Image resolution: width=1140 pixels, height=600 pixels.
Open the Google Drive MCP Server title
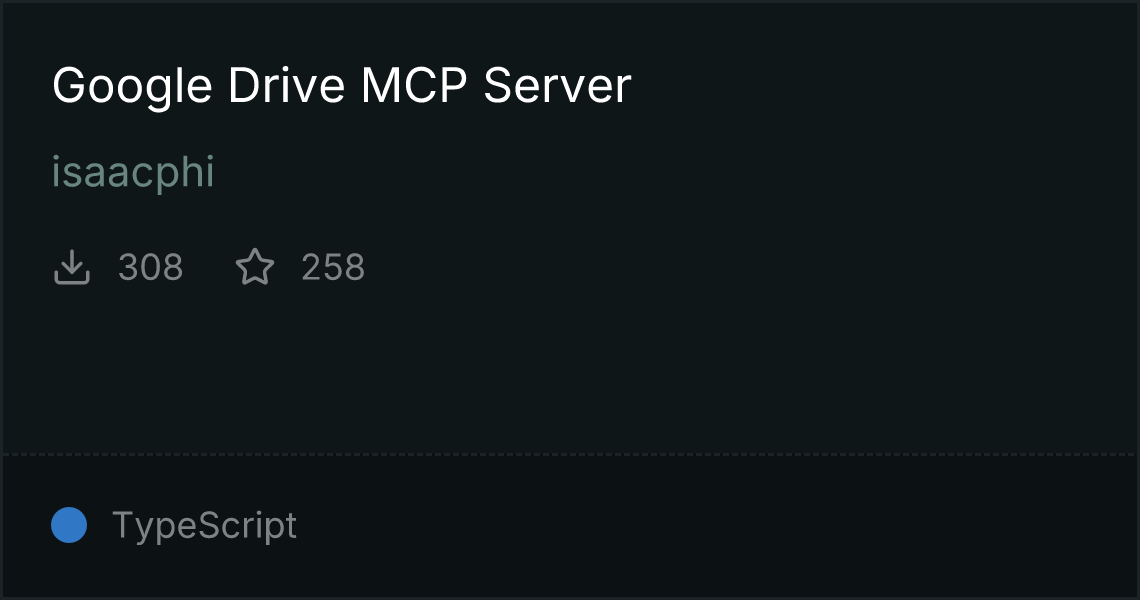click(x=342, y=87)
